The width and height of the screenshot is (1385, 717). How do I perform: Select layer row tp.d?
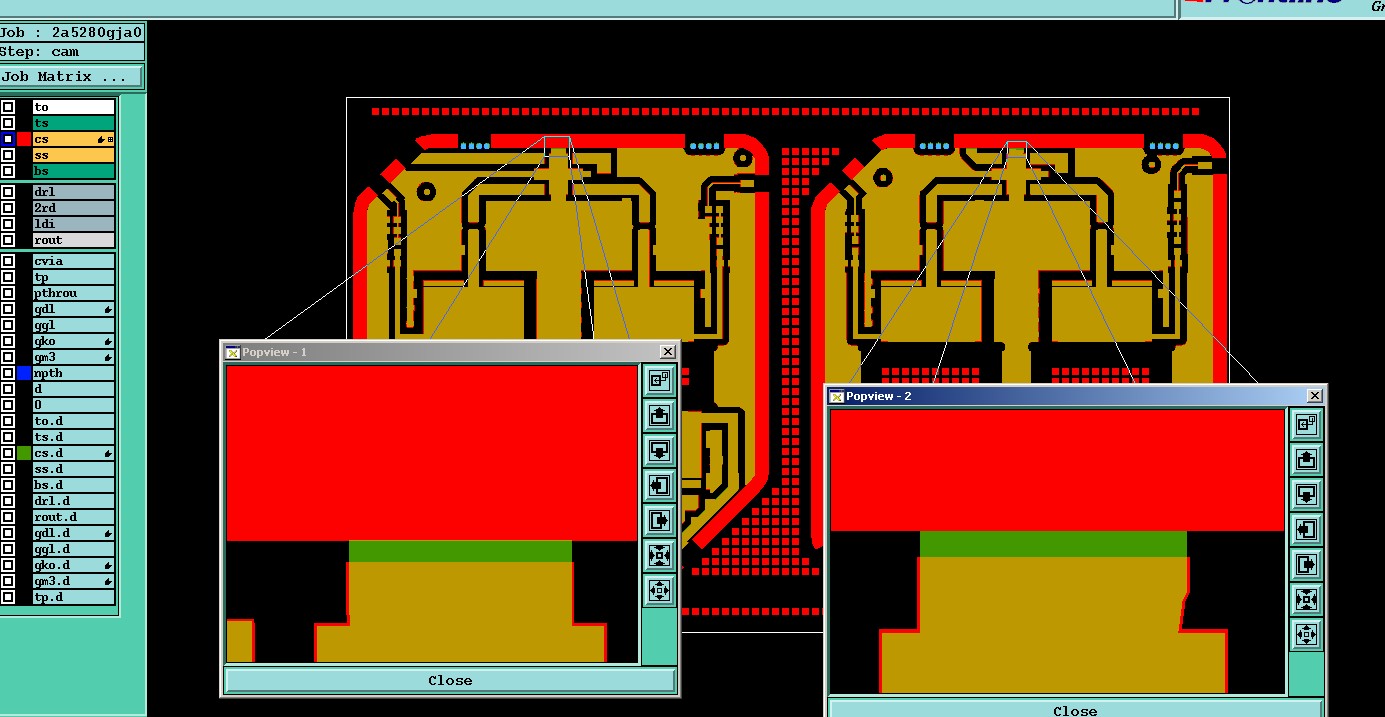[74, 597]
